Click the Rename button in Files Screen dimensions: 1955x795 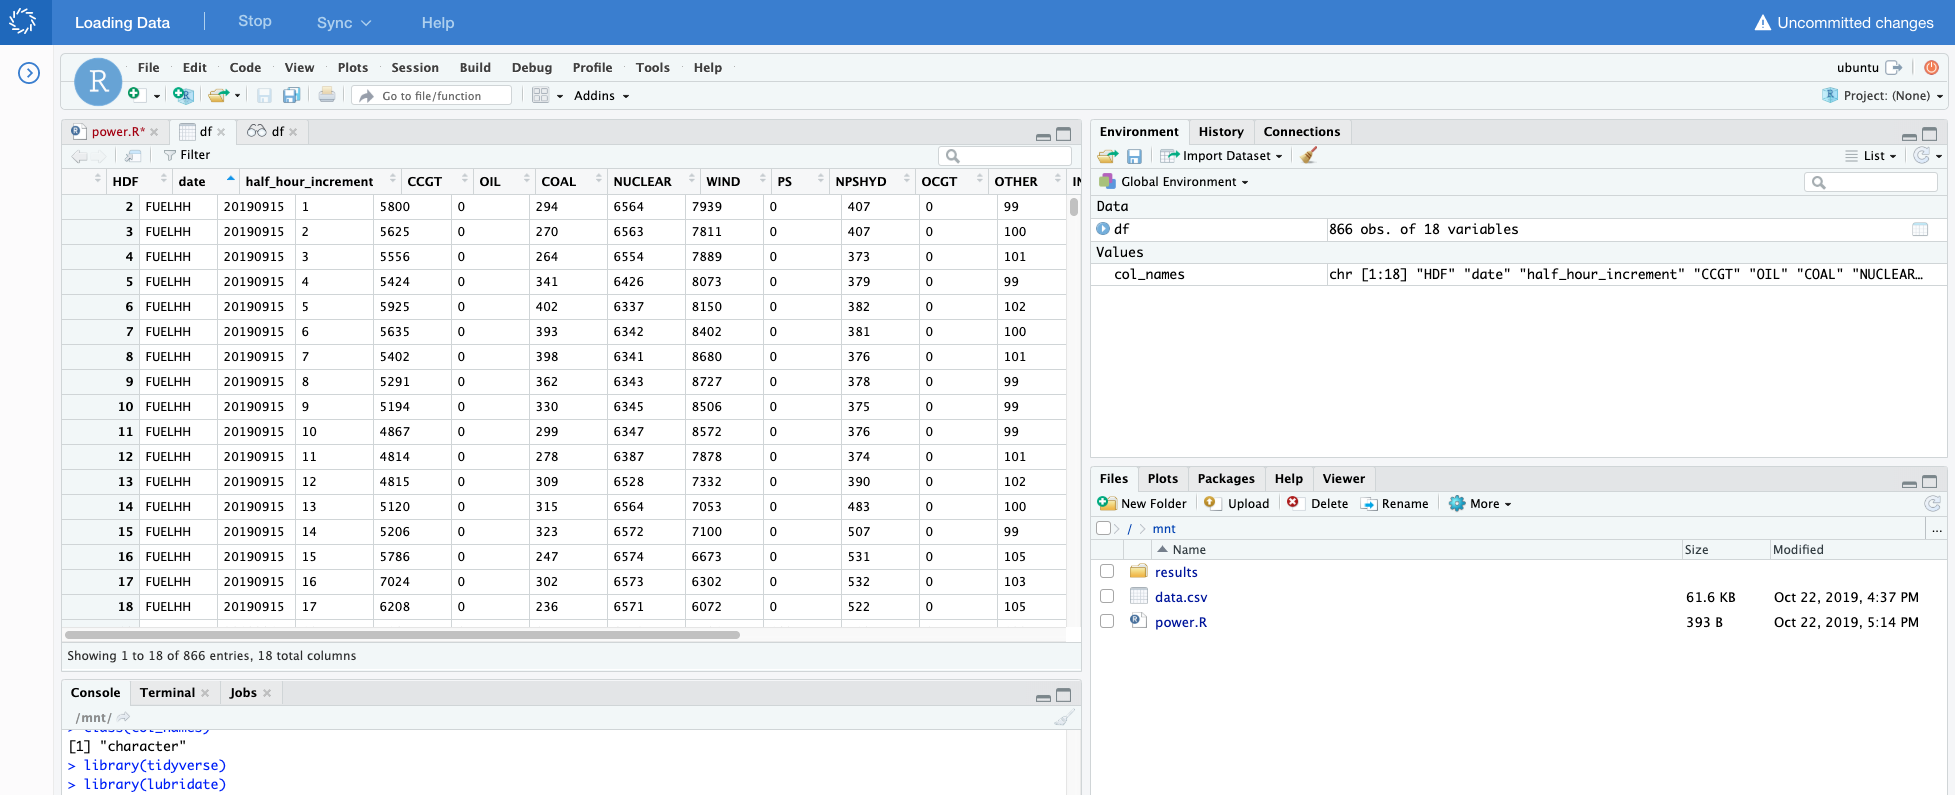pos(1395,503)
